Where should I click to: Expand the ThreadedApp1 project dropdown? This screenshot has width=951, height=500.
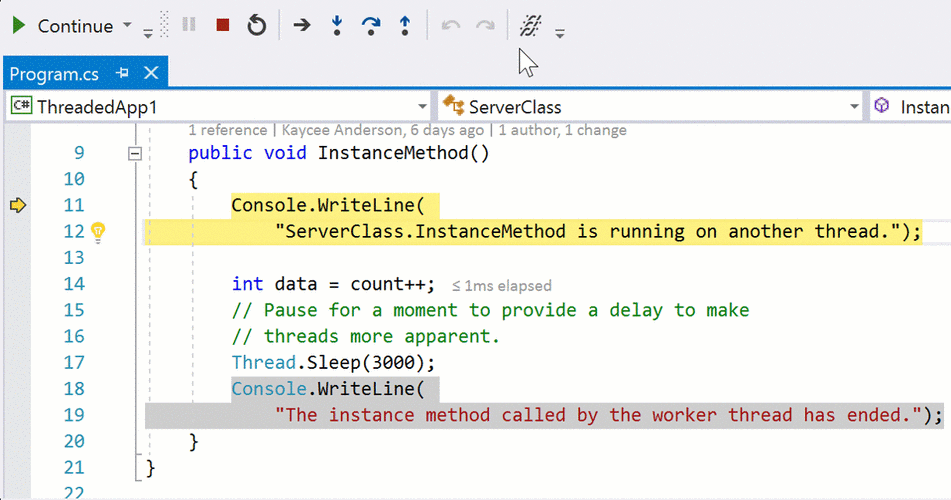[x=421, y=106]
